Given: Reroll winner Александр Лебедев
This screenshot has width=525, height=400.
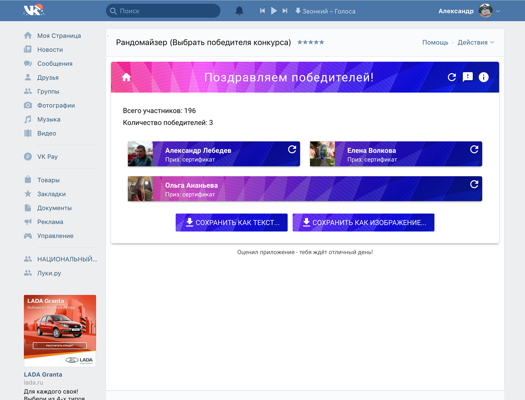Looking at the screenshot, I should pyautogui.click(x=292, y=149).
